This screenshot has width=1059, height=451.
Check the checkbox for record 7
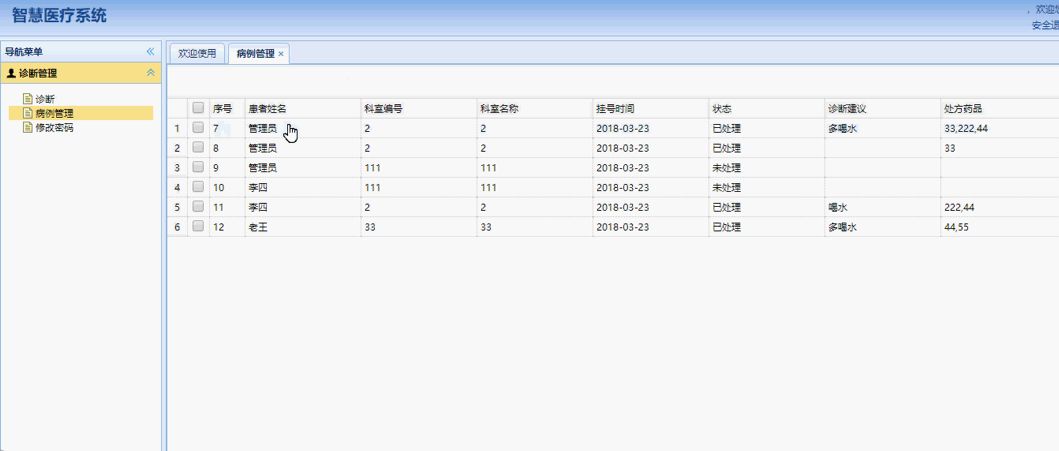[x=198, y=127]
